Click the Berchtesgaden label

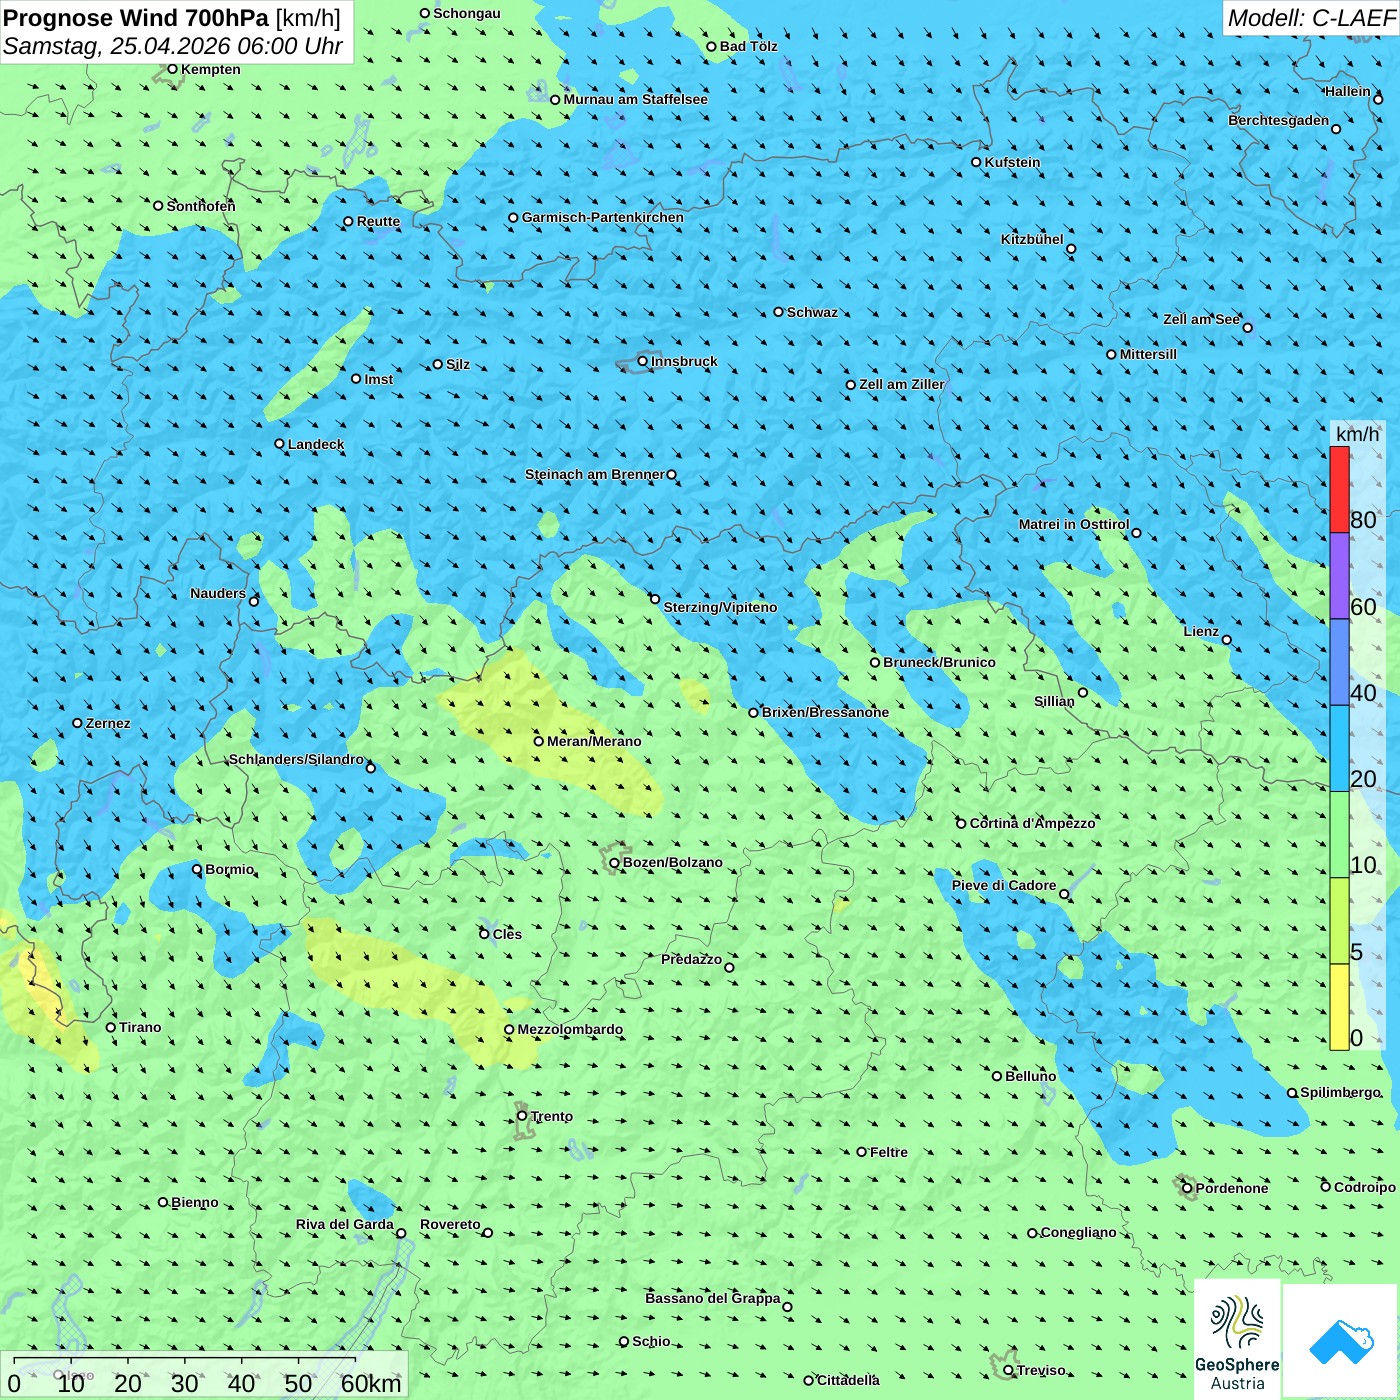click(1278, 120)
